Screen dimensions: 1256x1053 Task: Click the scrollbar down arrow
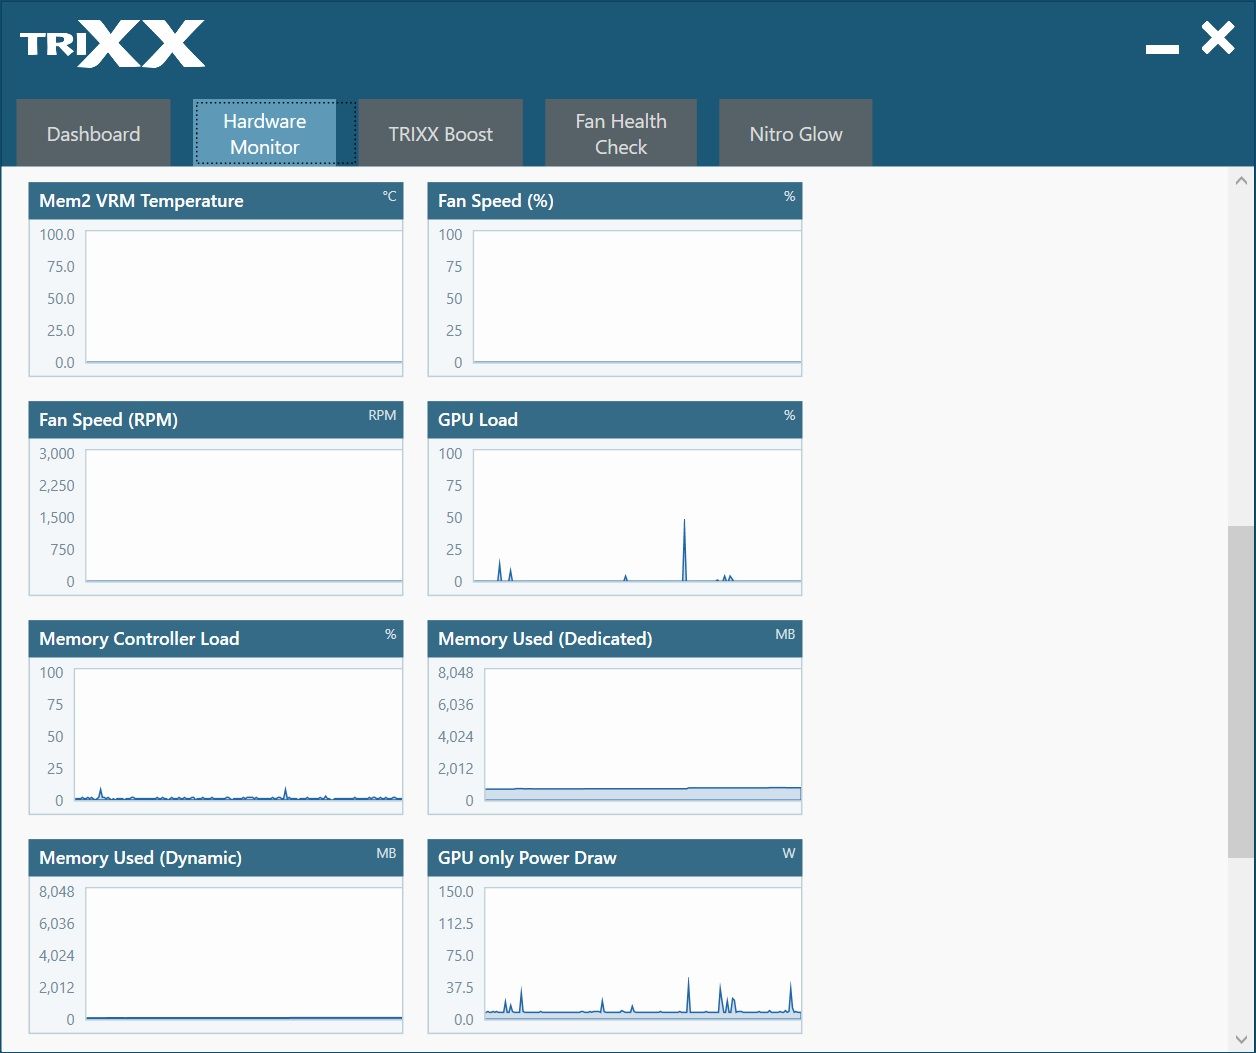click(1241, 1039)
